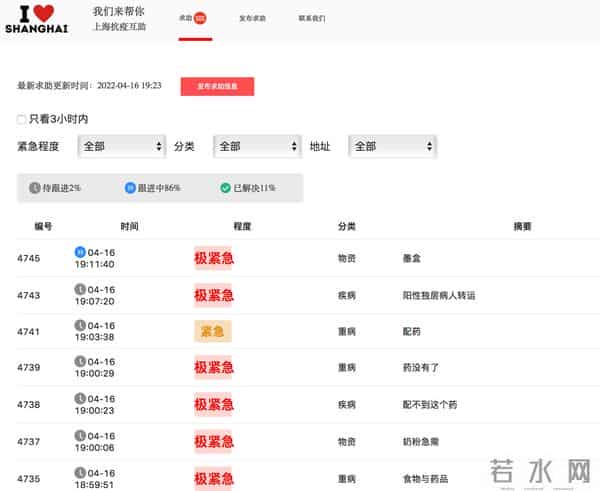Open the 地址 dropdown

click(x=393, y=146)
